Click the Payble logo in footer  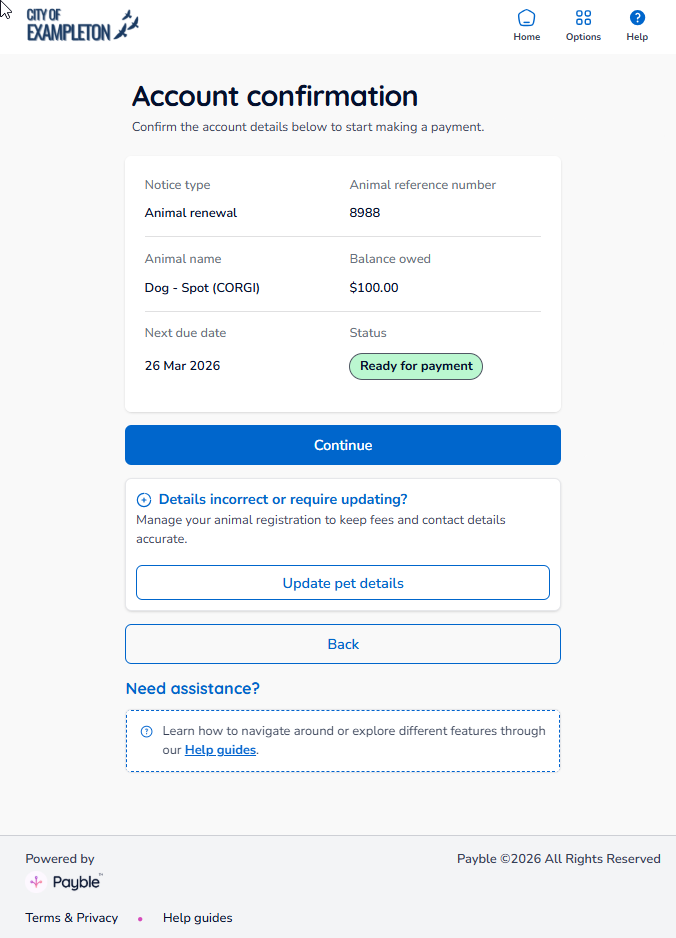(64, 882)
